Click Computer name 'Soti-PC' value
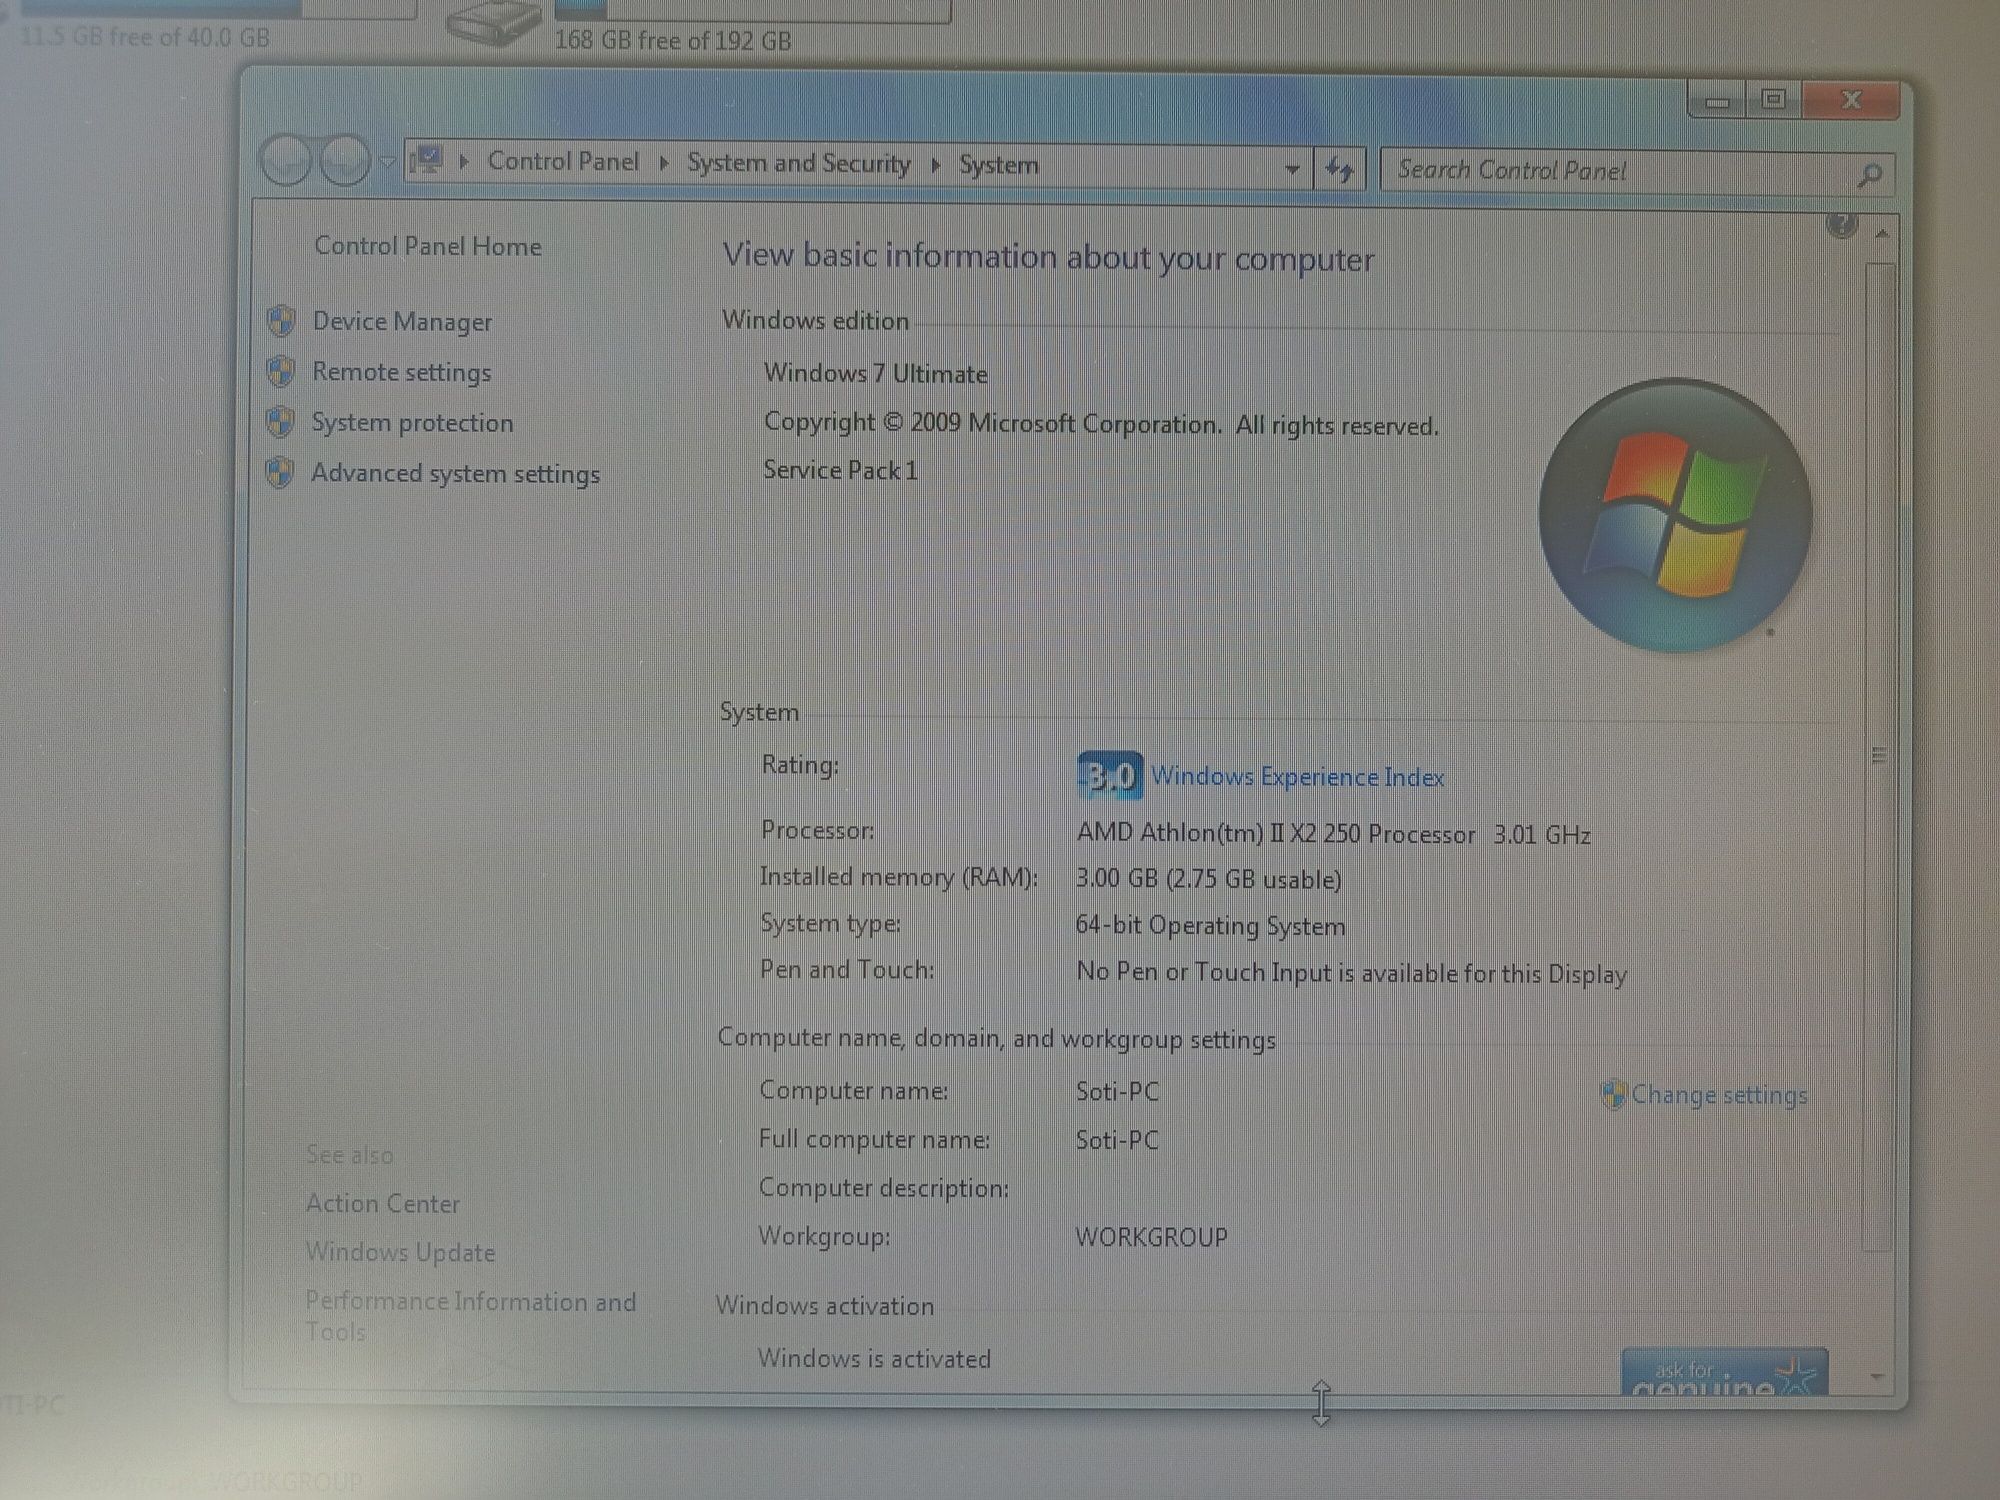Viewport: 2000px width, 1500px height. pyautogui.click(x=1117, y=1092)
